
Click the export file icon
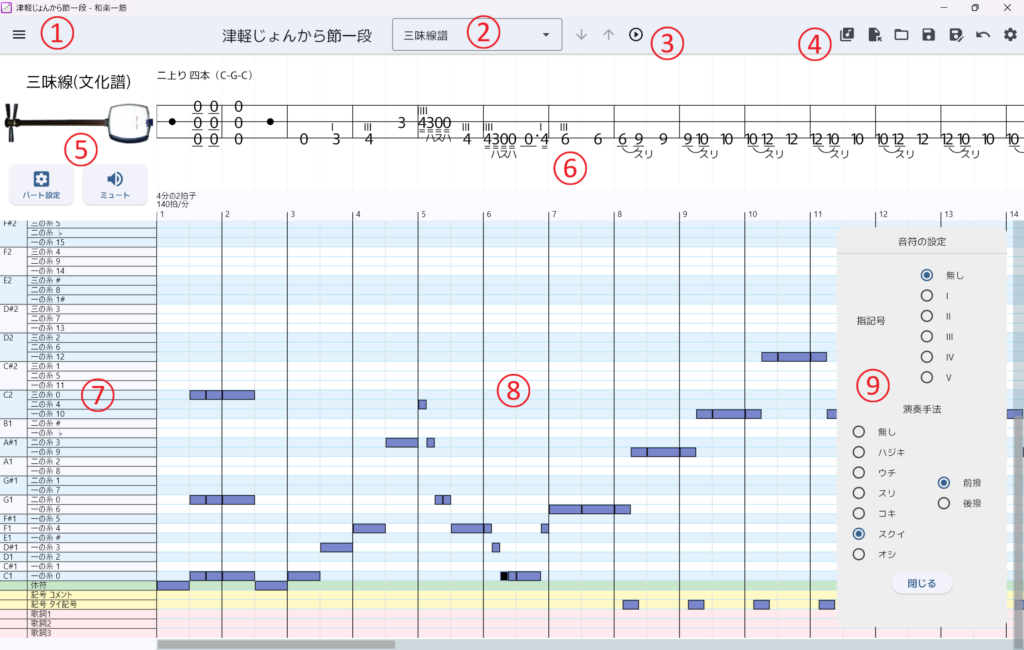[874, 35]
